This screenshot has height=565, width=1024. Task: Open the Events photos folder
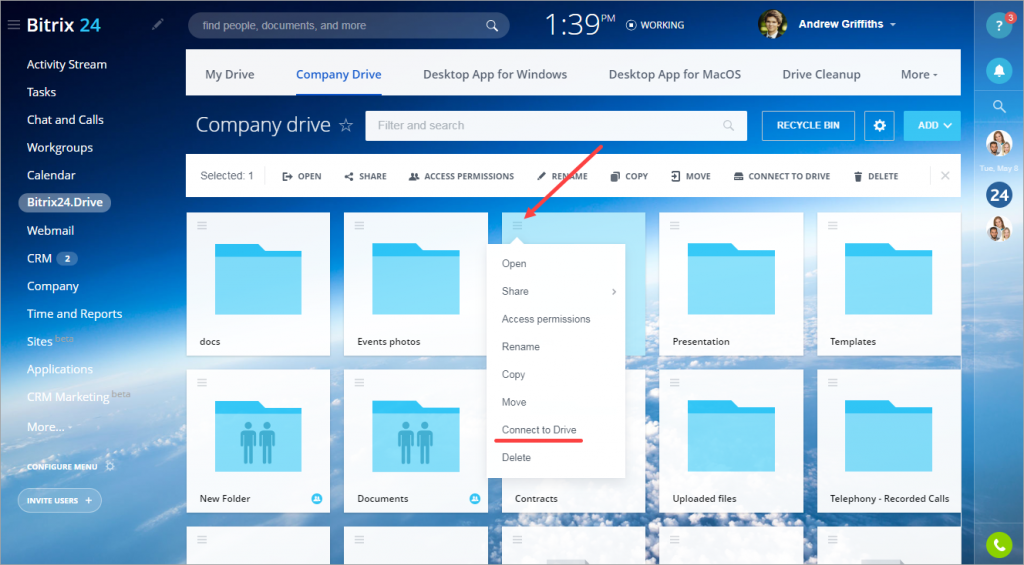coord(415,280)
